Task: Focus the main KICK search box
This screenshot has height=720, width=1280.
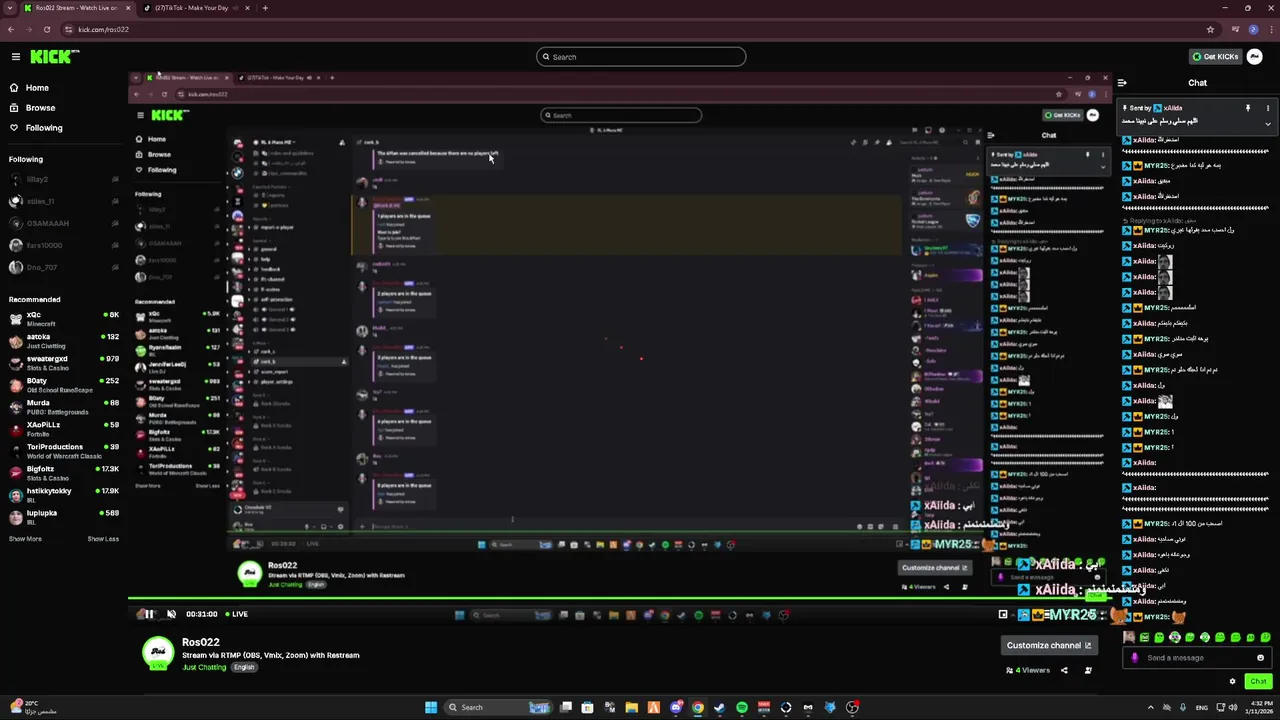Action: (641, 57)
